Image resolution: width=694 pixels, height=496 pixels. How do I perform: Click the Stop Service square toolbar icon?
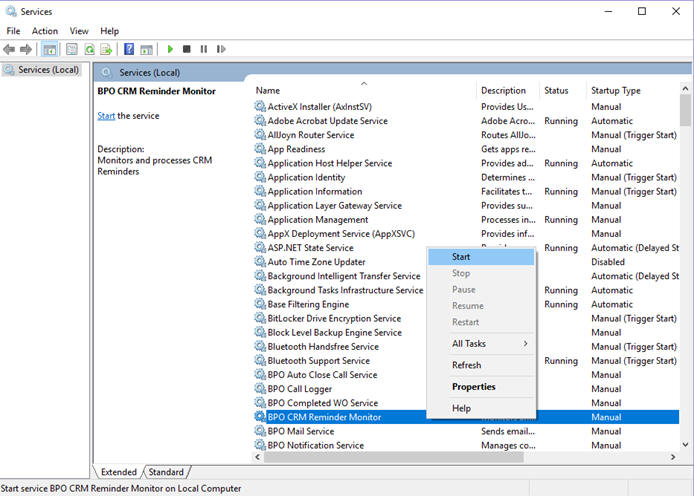187,49
